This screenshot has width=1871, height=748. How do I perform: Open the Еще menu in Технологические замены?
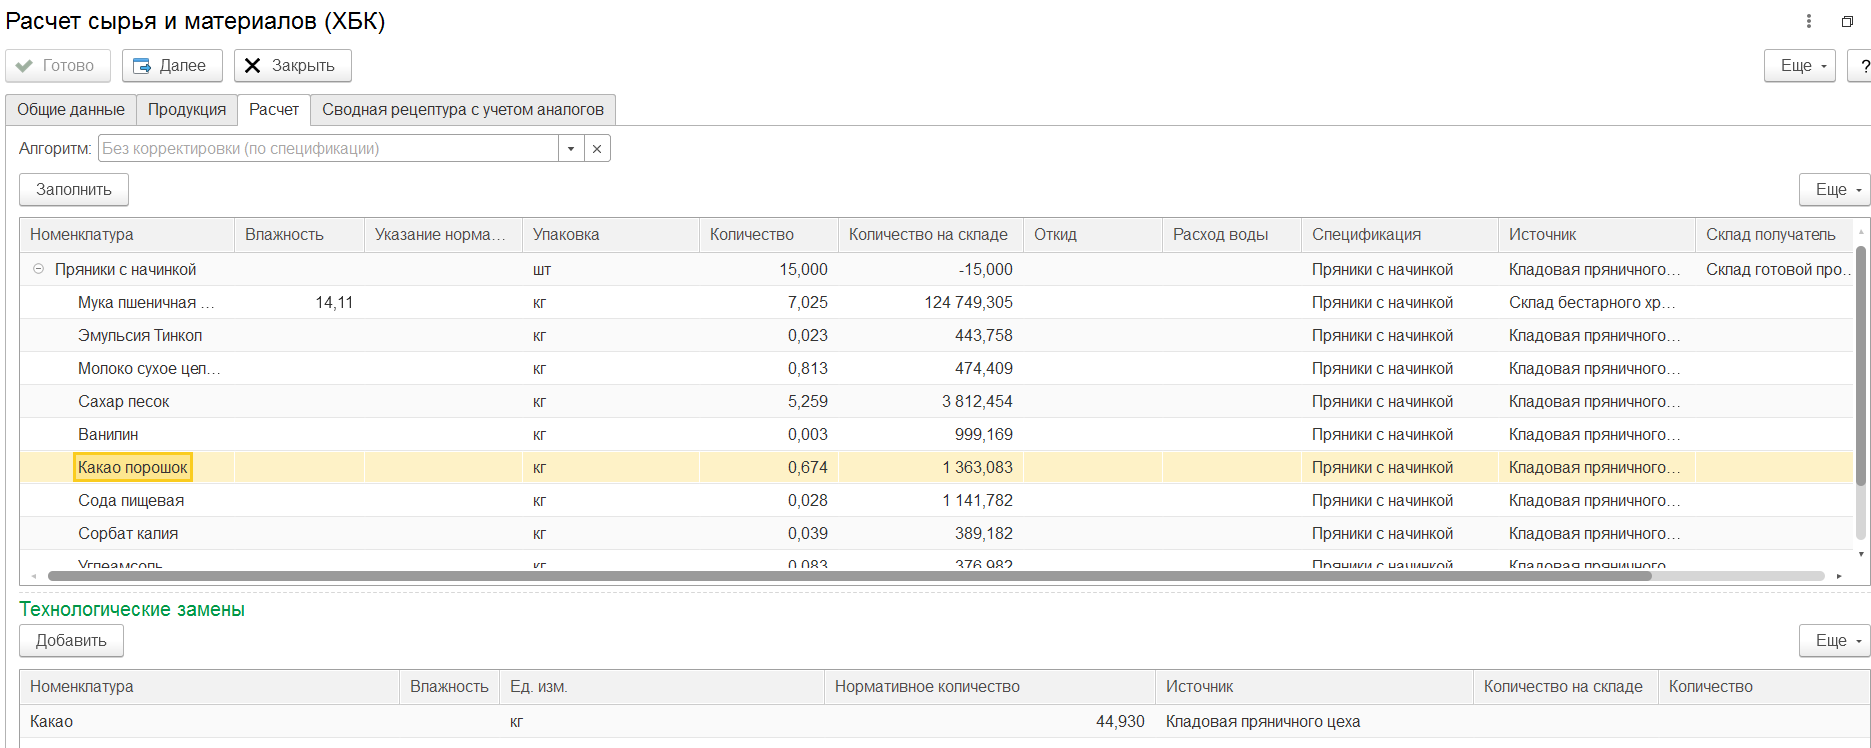(x=1835, y=641)
